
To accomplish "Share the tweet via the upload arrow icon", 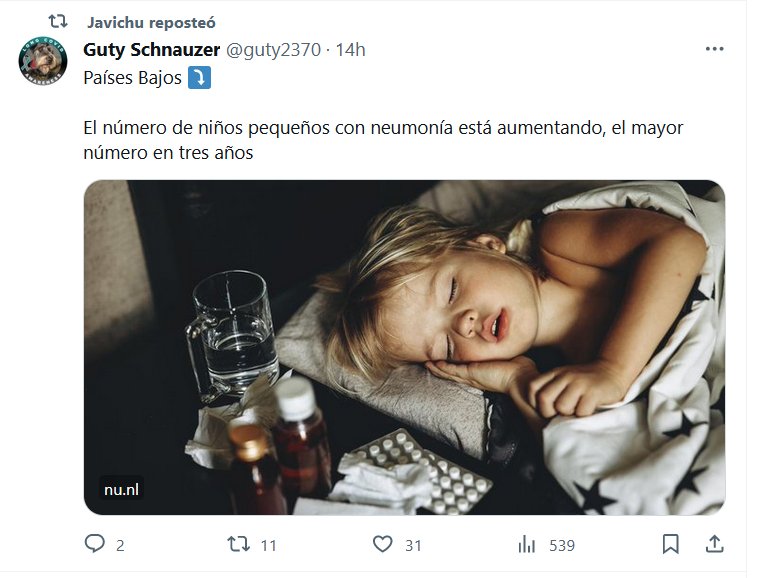I will point(714,544).
